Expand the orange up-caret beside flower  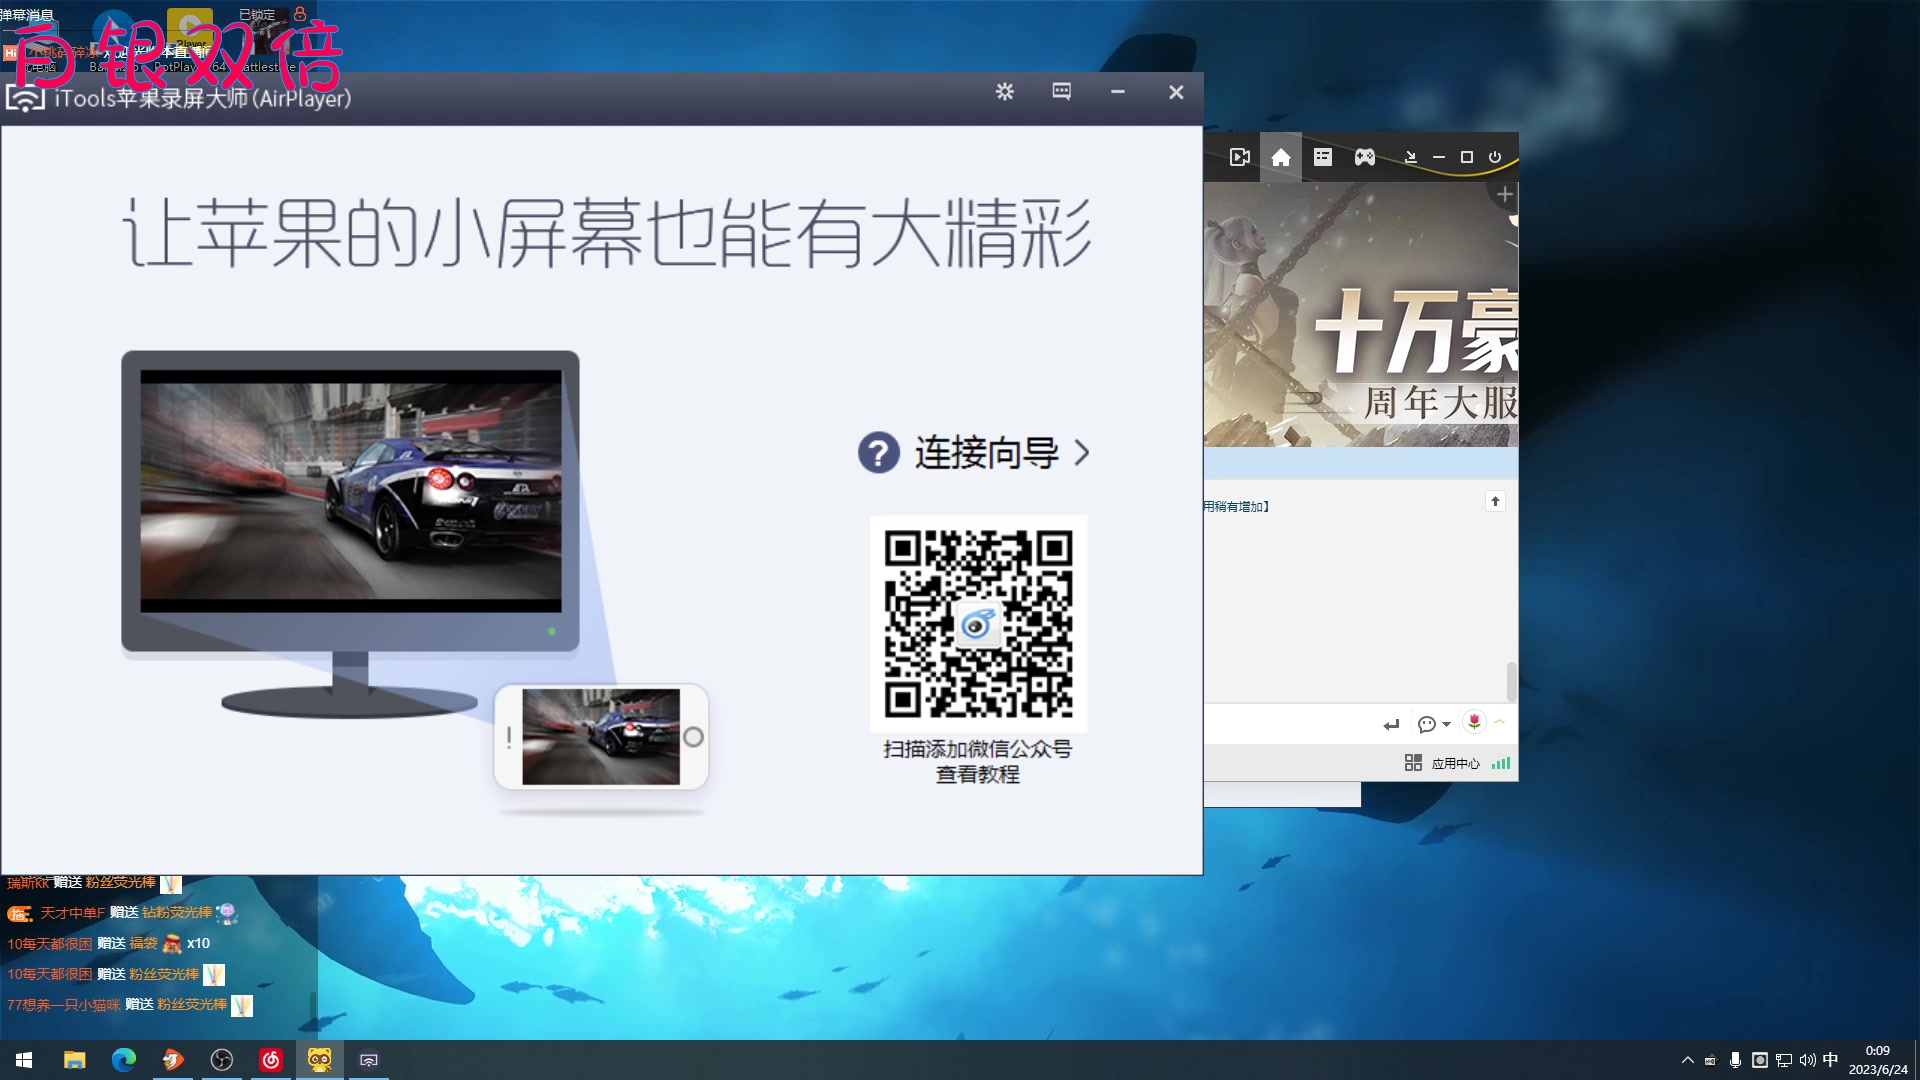[x=1500, y=722]
